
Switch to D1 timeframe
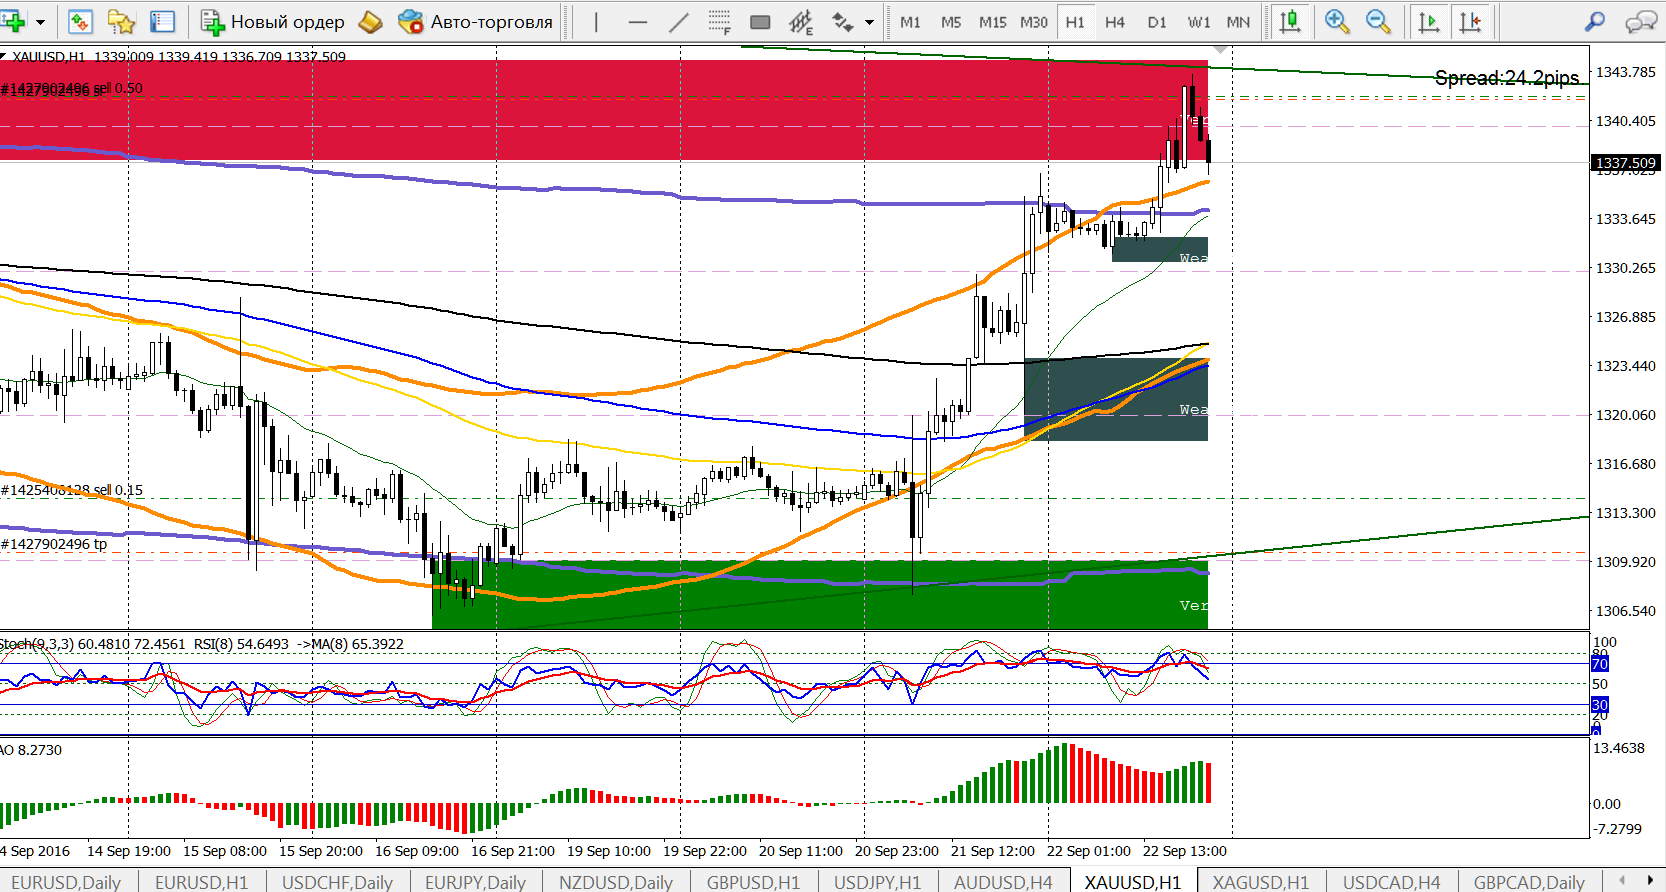[1157, 22]
